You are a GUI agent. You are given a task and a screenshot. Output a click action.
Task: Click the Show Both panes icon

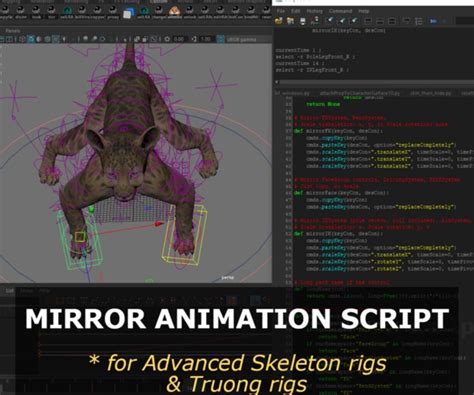(392, 21)
